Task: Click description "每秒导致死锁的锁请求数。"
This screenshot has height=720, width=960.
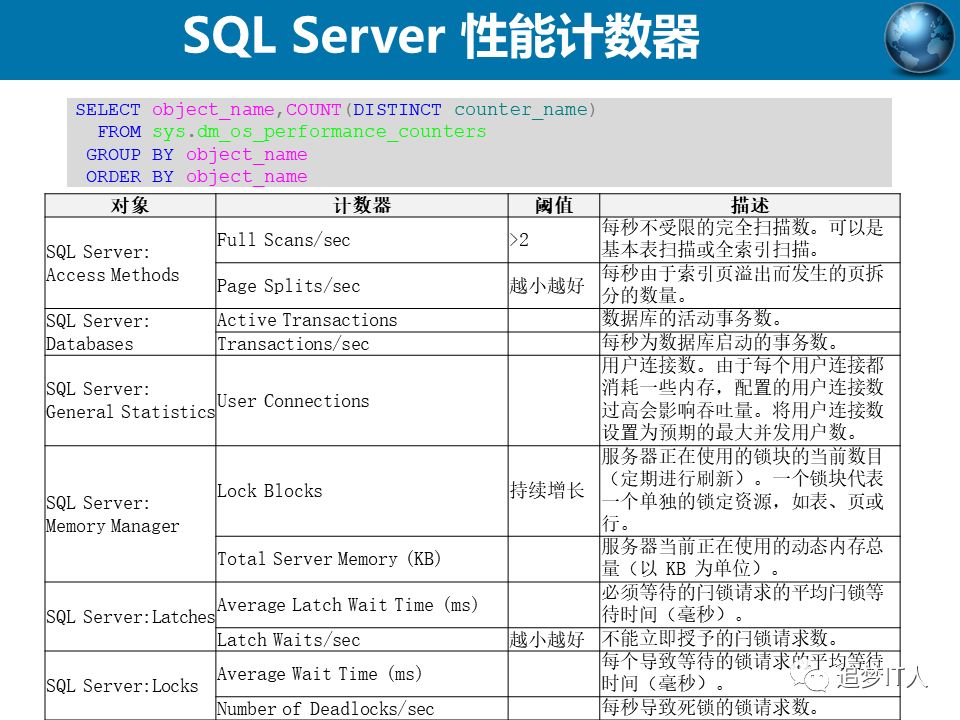Action: coord(710,707)
